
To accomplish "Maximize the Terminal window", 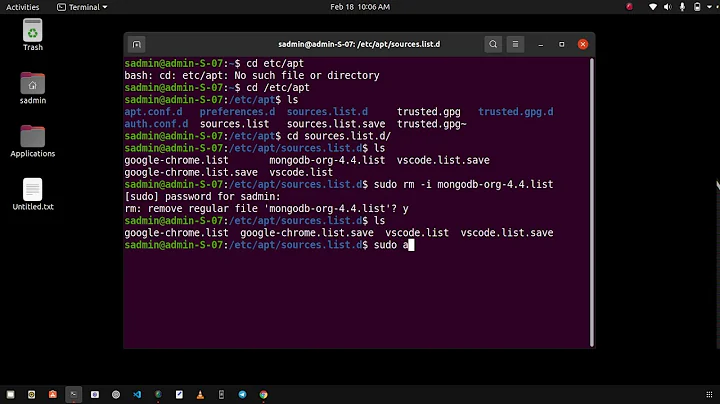I will [x=562, y=45].
